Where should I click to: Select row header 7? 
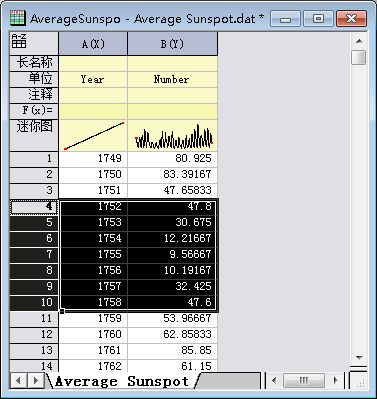coord(34,255)
